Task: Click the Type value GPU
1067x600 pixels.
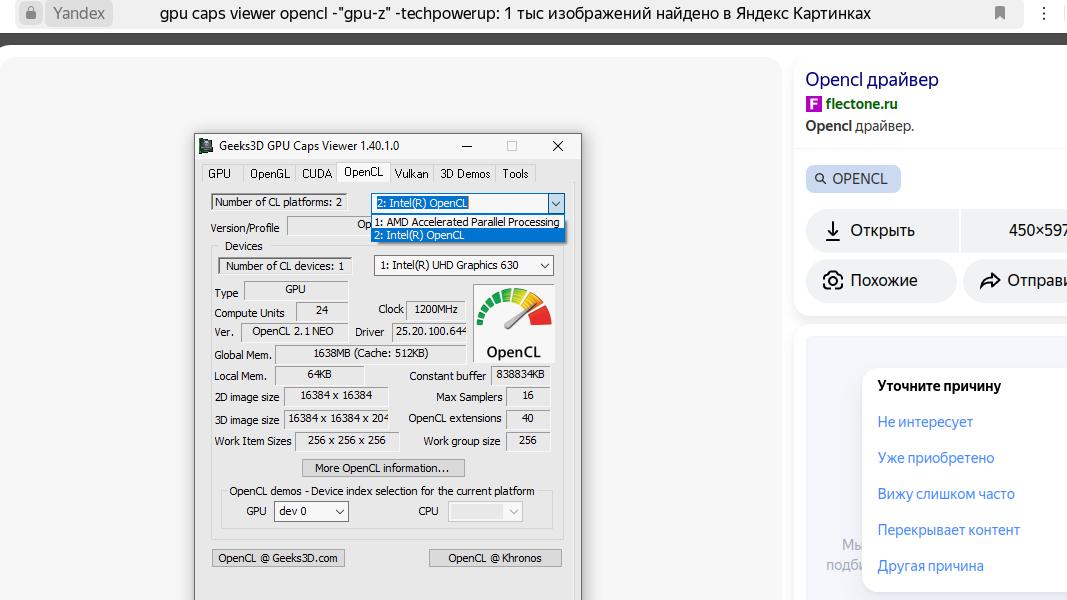Action: 295,290
